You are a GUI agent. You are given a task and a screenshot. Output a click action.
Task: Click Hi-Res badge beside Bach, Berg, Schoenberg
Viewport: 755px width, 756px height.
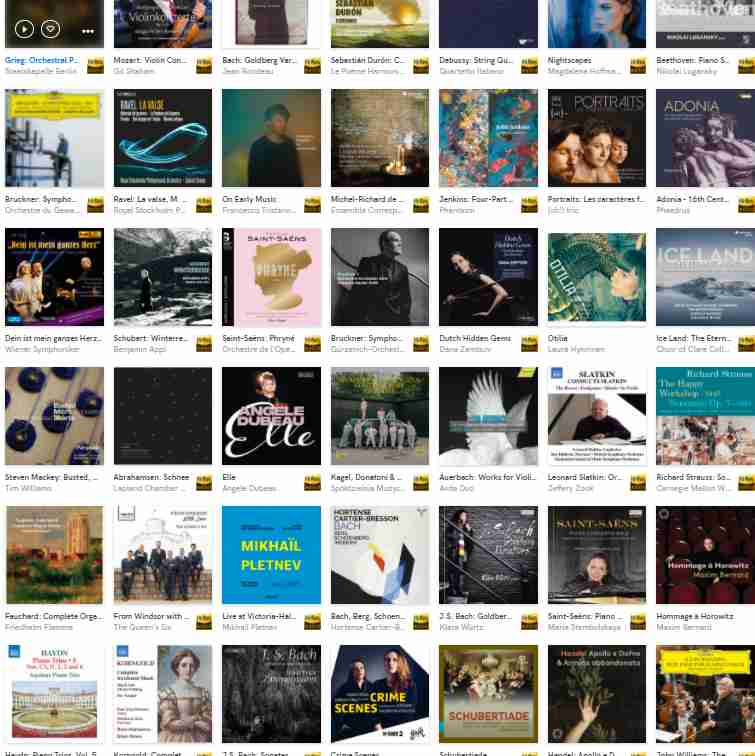coord(421,622)
